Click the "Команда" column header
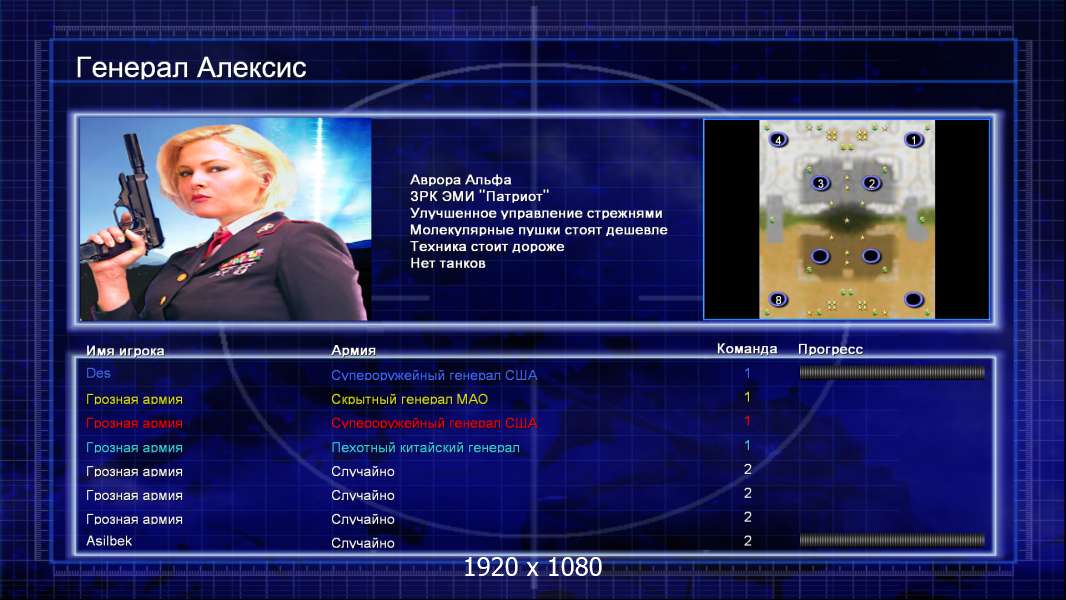Screen dimensions: 1066x600 (x=747, y=349)
